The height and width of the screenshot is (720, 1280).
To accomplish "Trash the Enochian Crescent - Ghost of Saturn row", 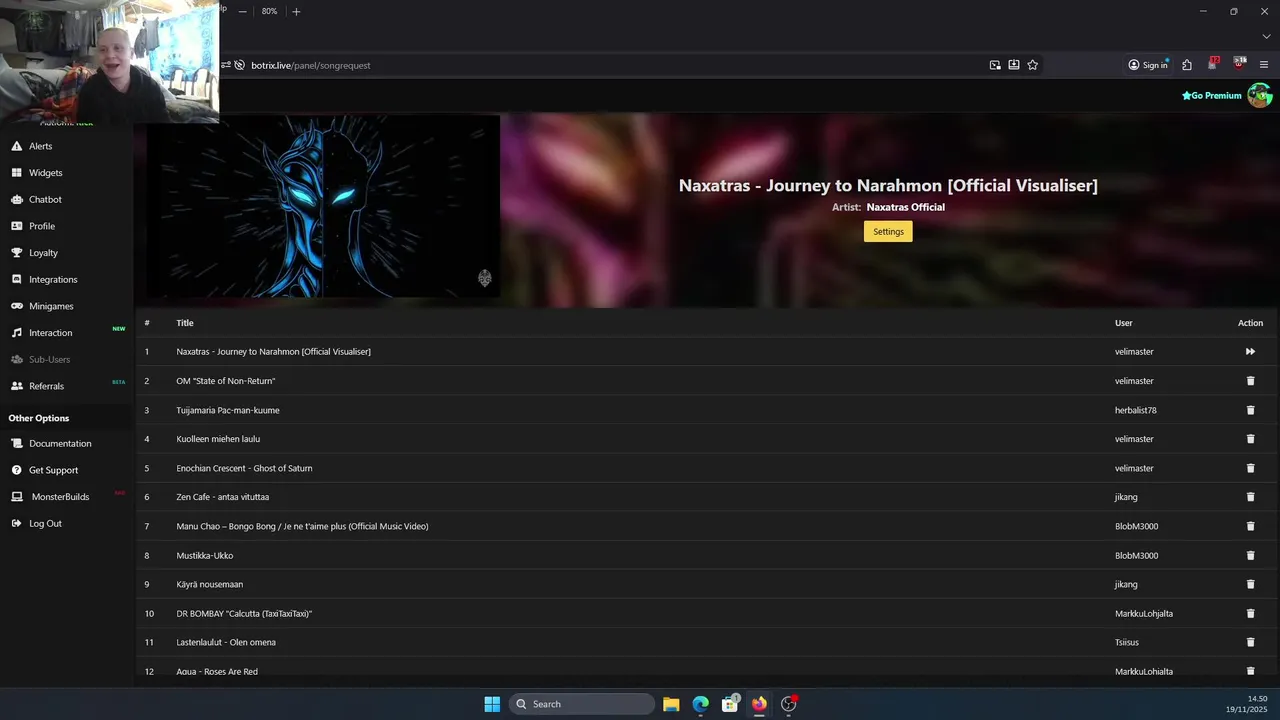I will [1250, 468].
